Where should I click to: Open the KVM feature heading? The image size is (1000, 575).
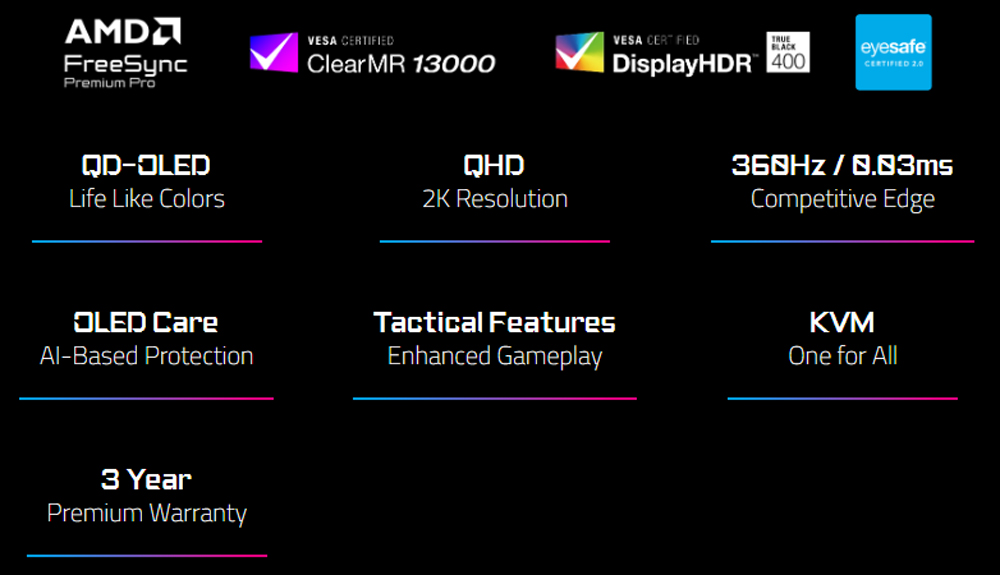[x=842, y=322]
